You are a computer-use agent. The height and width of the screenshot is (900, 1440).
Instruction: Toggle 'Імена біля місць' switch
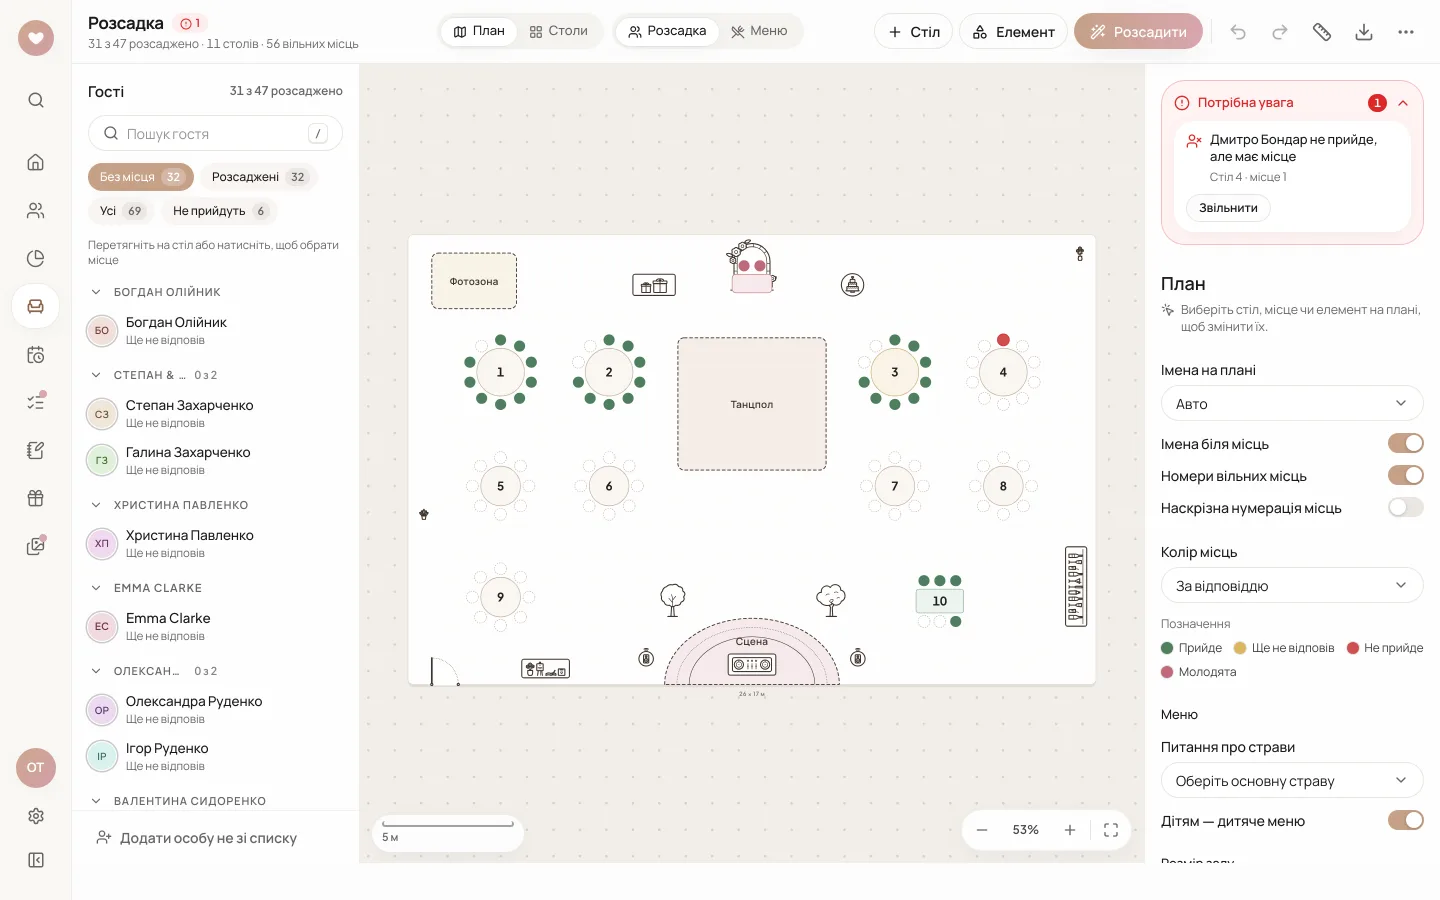coord(1406,443)
